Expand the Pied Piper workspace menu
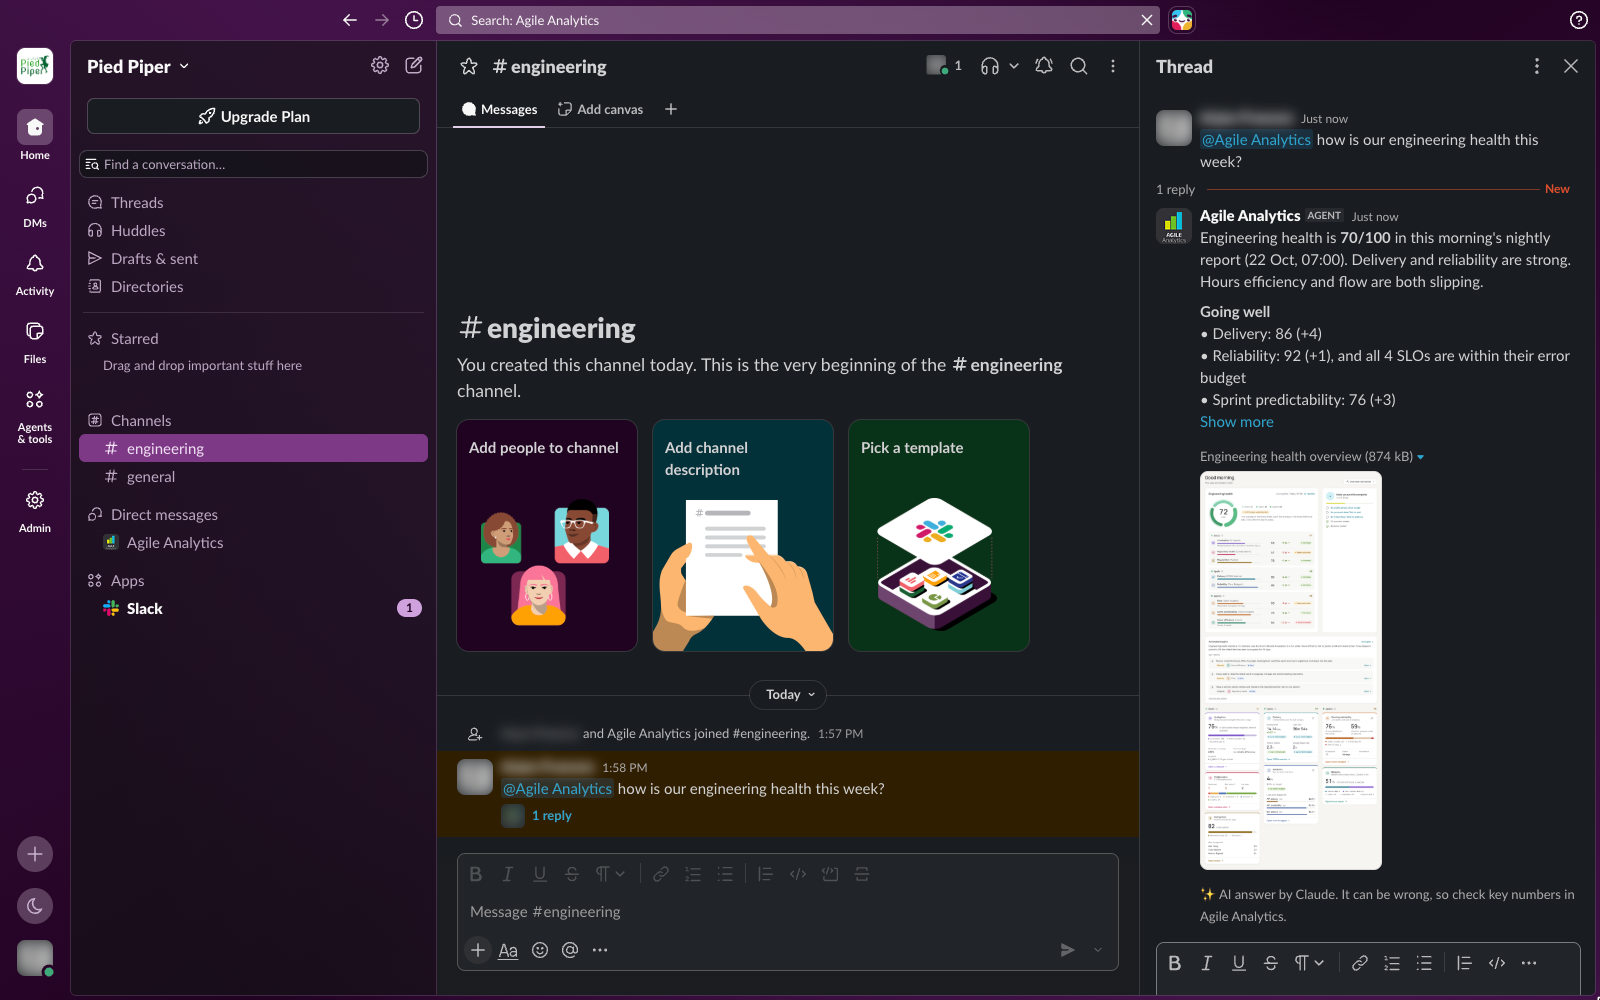The width and height of the screenshot is (1600, 1000). pyautogui.click(x=138, y=67)
